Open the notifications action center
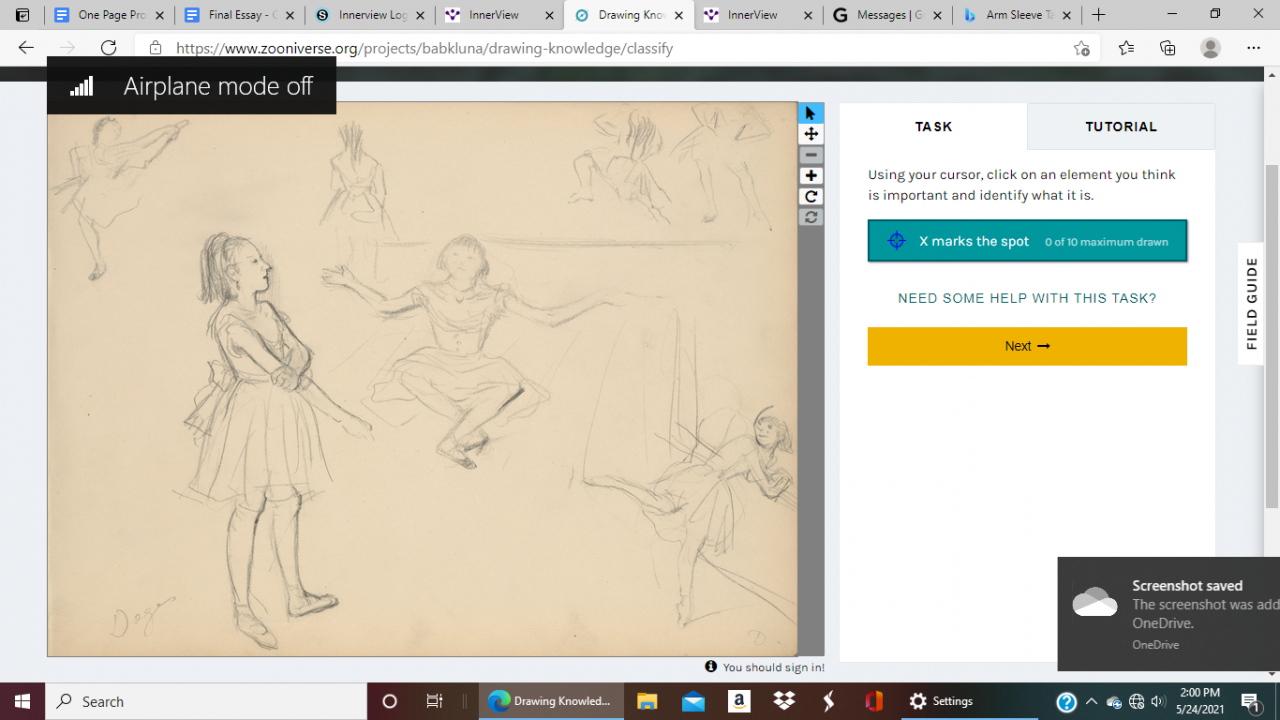 (x=1251, y=701)
